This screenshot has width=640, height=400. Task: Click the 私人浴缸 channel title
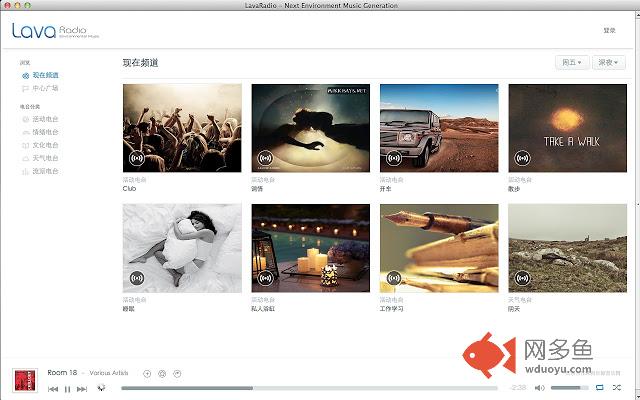click(263, 309)
